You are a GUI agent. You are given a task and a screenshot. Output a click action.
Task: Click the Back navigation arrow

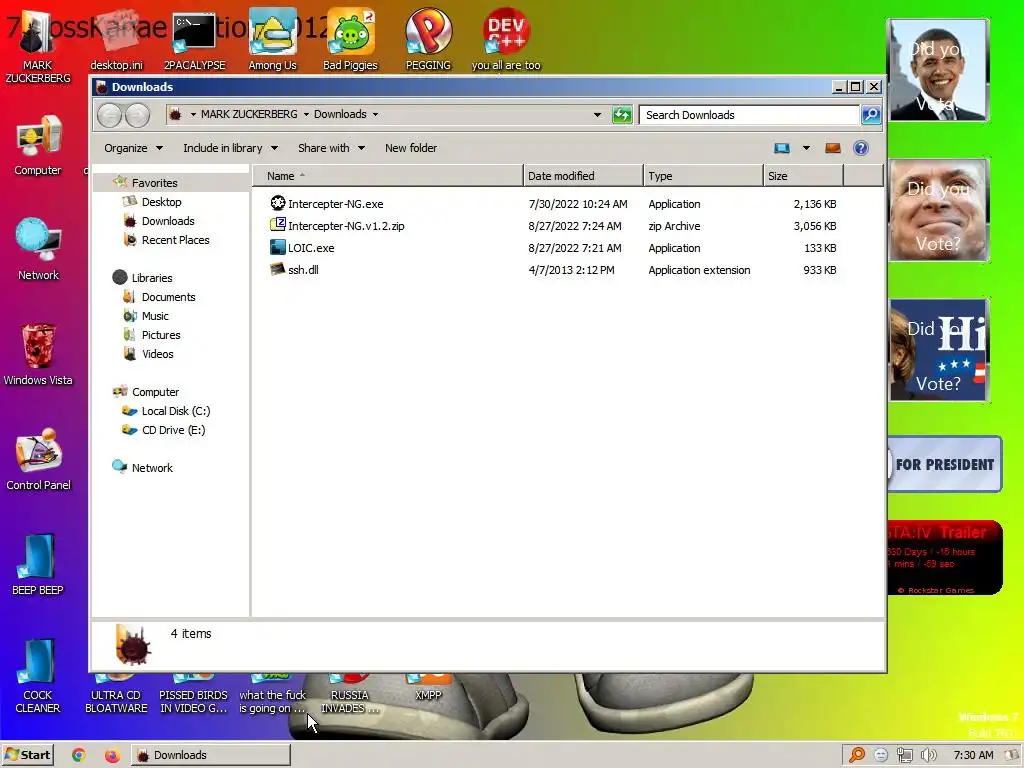pyautogui.click(x=110, y=116)
